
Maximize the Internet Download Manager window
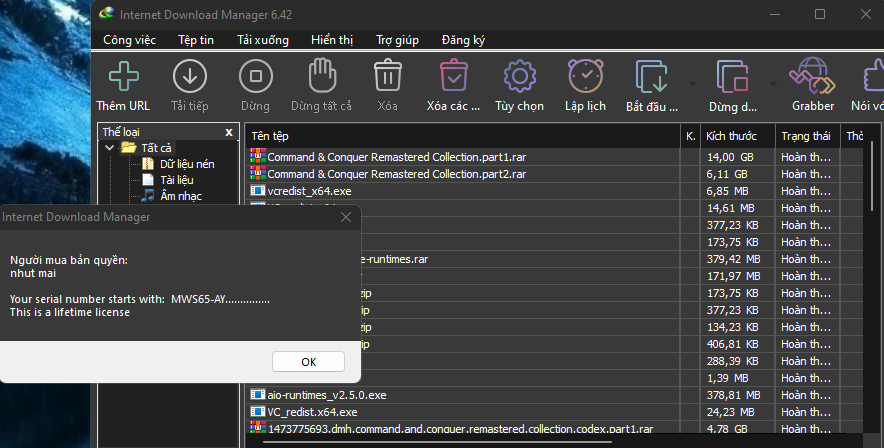point(820,14)
